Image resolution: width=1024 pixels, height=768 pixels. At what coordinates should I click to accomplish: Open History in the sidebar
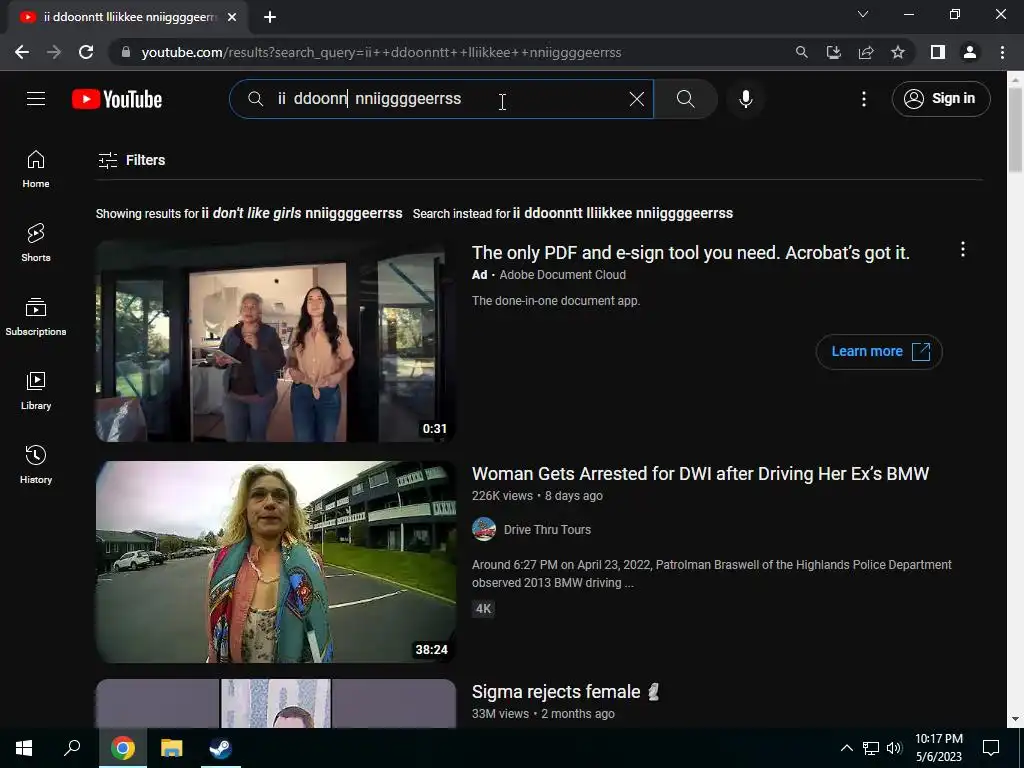(x=36, y=464)
